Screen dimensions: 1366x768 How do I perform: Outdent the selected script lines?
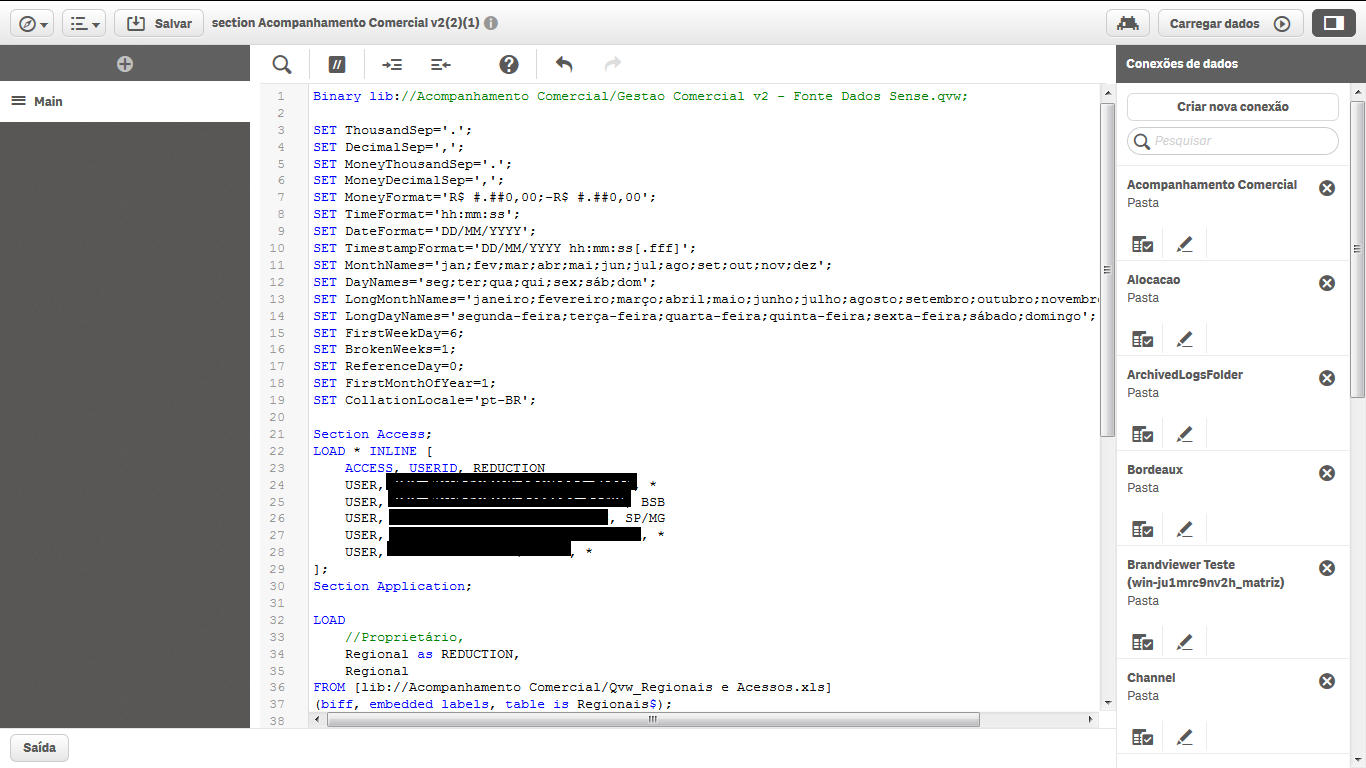[x=441, y=65]
